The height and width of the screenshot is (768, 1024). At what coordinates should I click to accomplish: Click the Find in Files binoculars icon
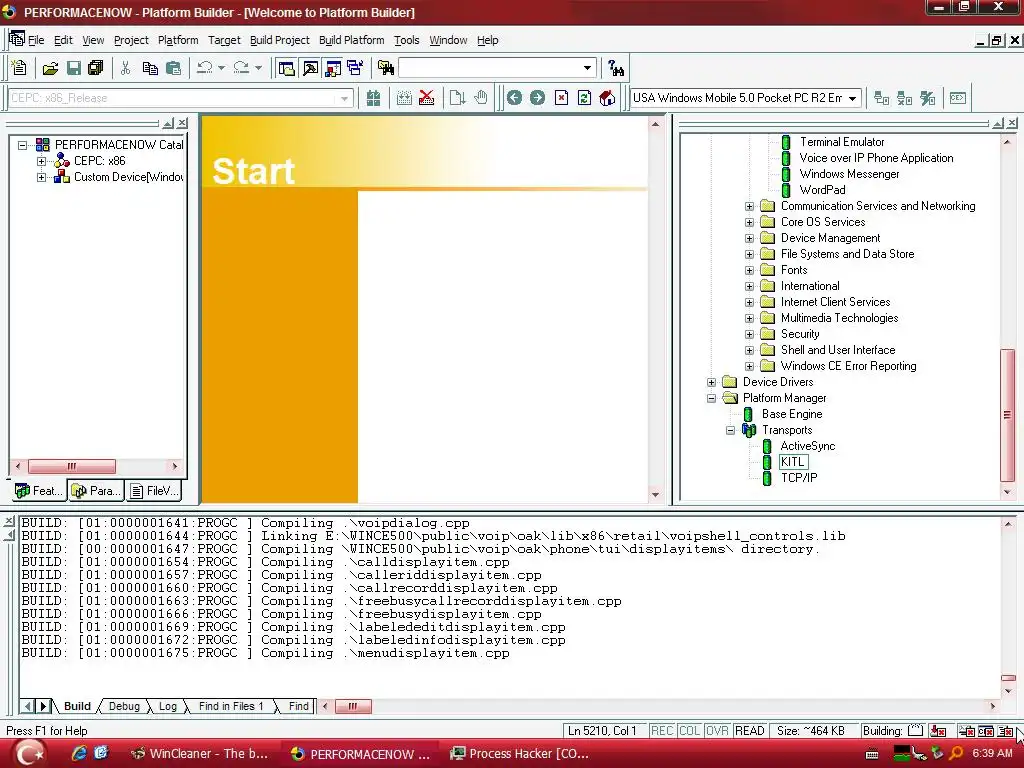[x=386, y=68]
